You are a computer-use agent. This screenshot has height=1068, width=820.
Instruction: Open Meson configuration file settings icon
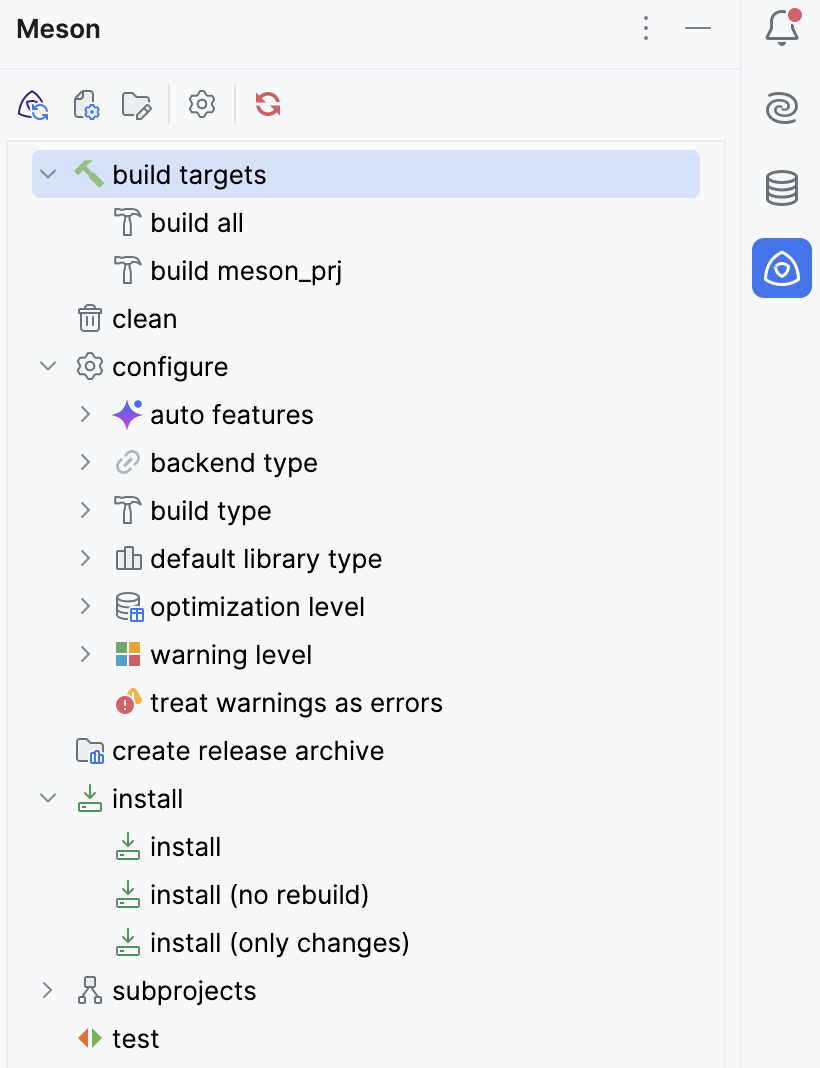point(86,104)
